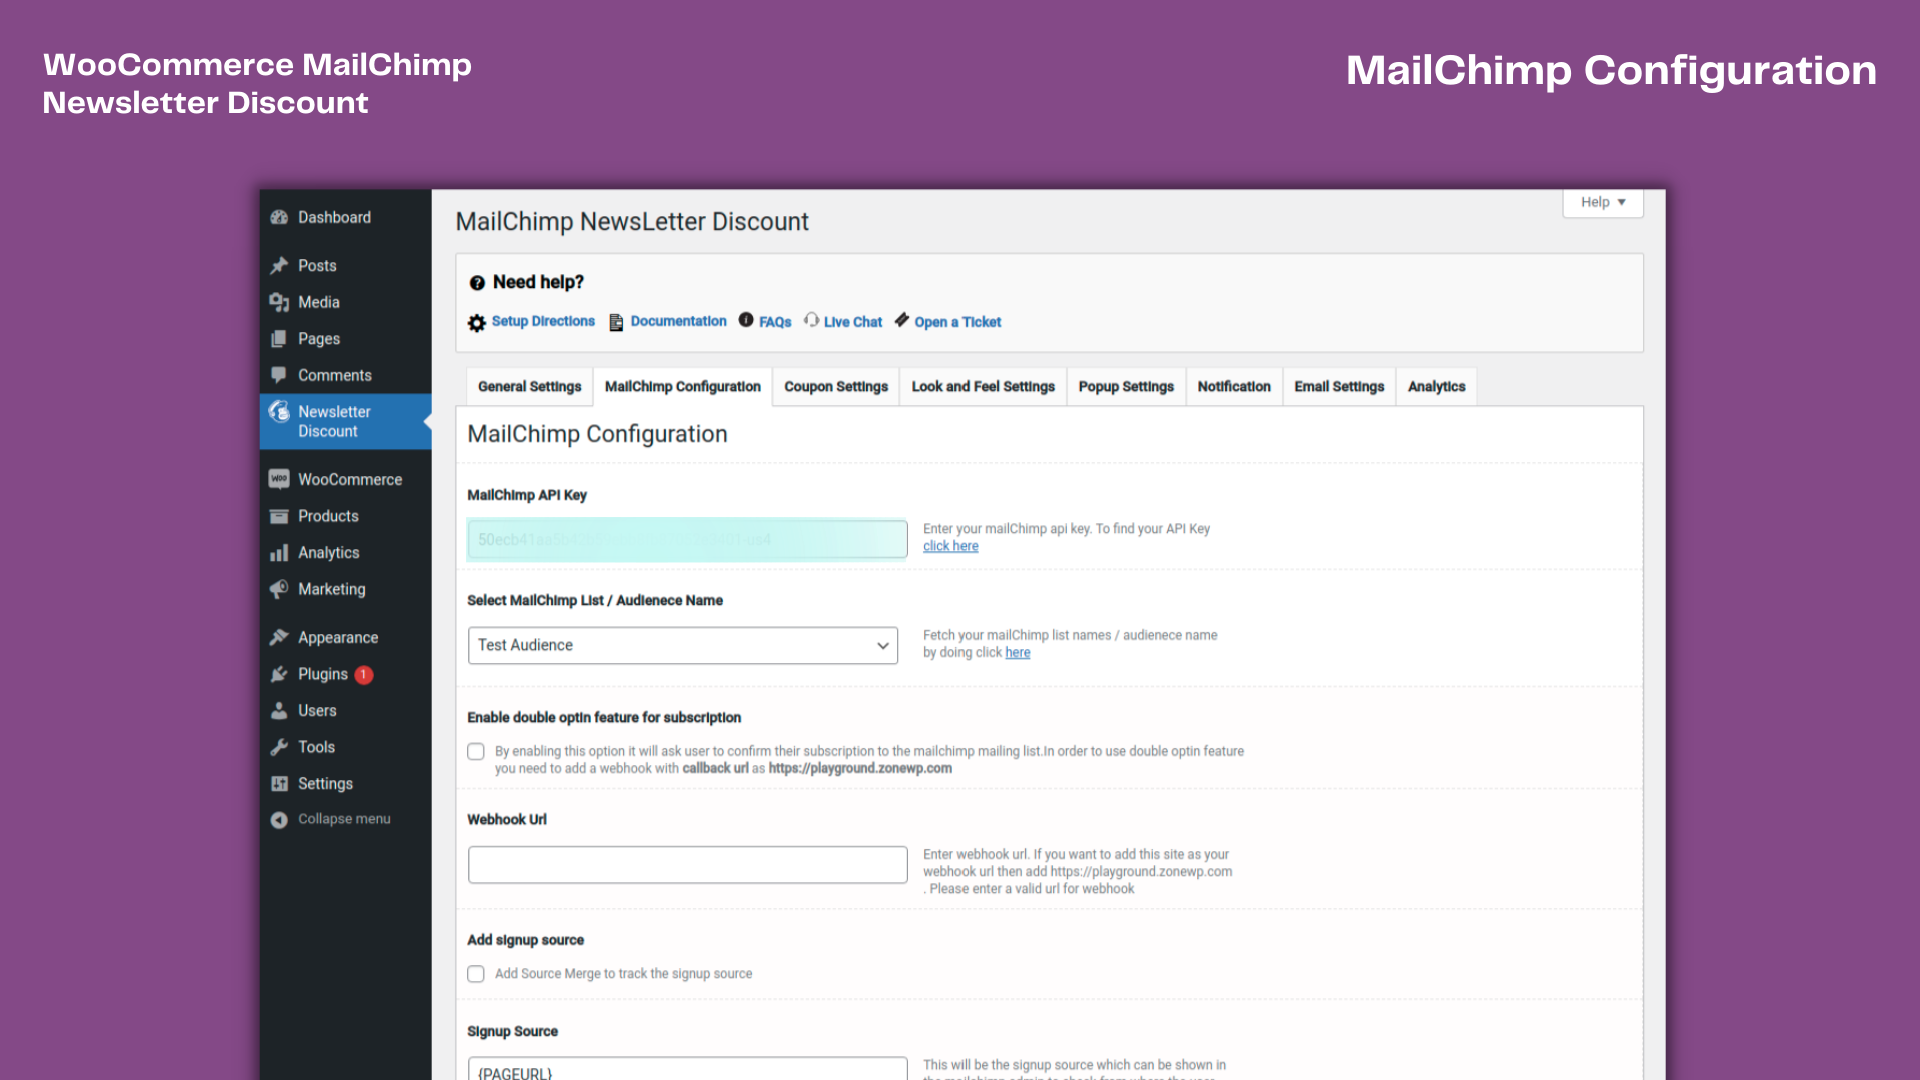
Task: Open the Help dropdown
Action: [x=1603, y=202]
